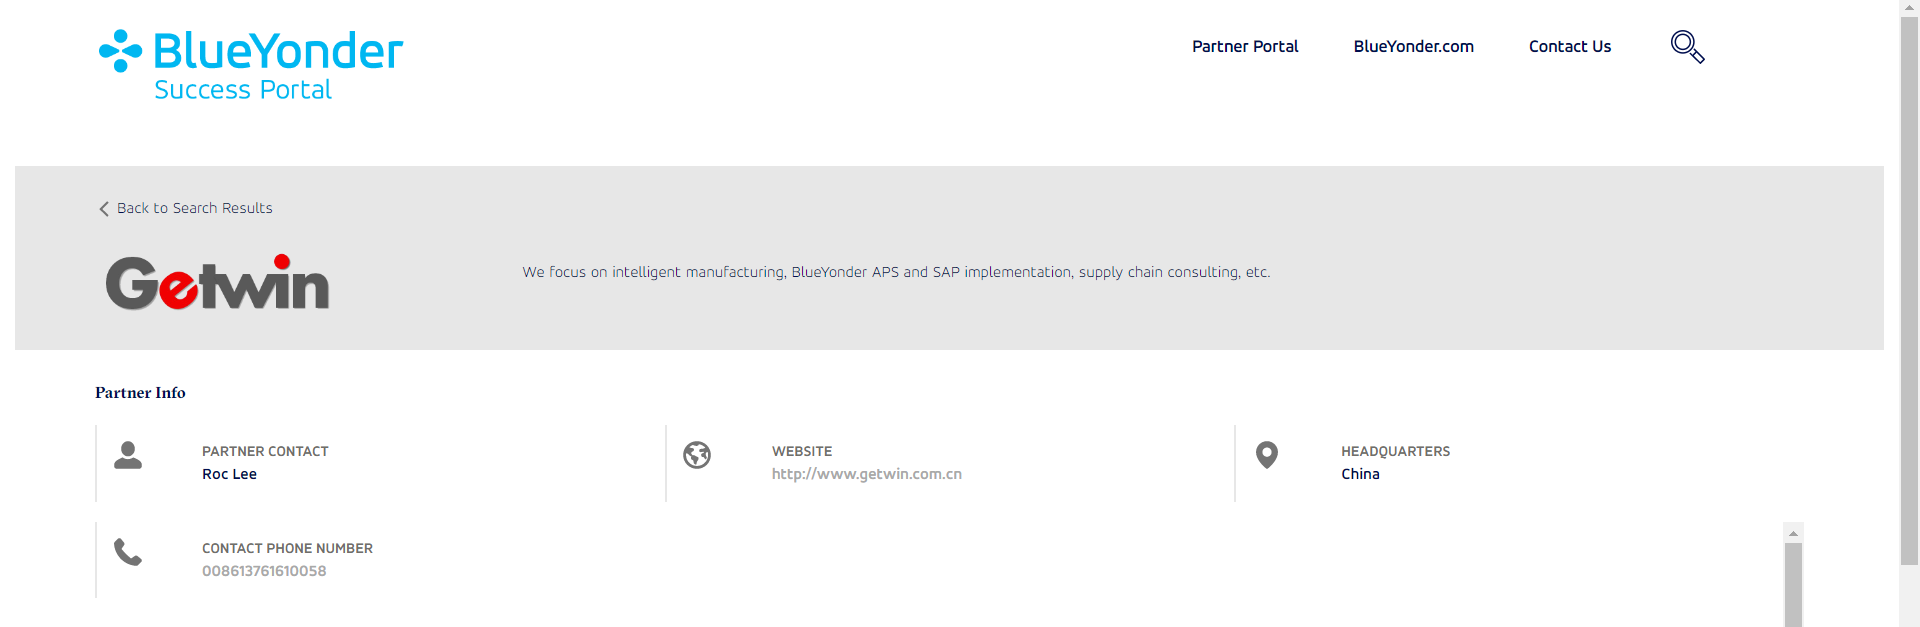The height and width of the screenshot is (627, 1920).
Task: Click the inner scrollbar up arrow
Action: pyautogui.click(x=1793, y=533)
